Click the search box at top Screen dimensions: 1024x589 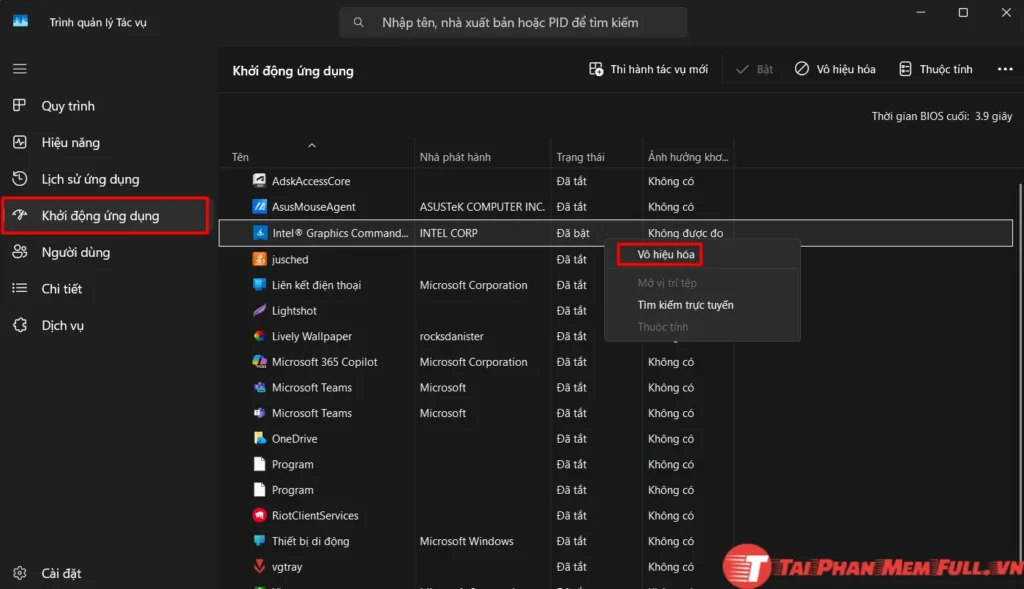click(x=513, y=22)
